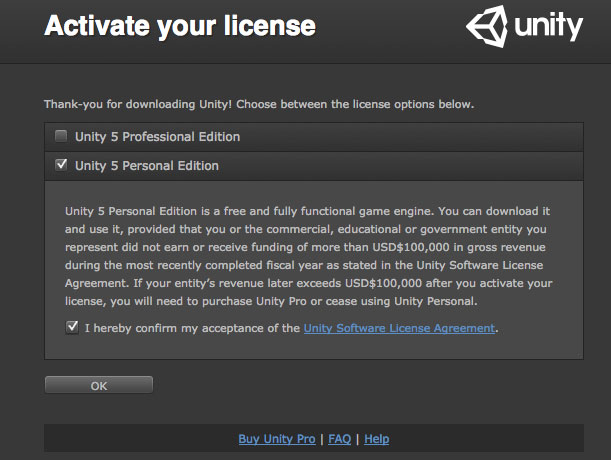
Task: Open the FAQ link in the footer
Action: pos(339,439)
